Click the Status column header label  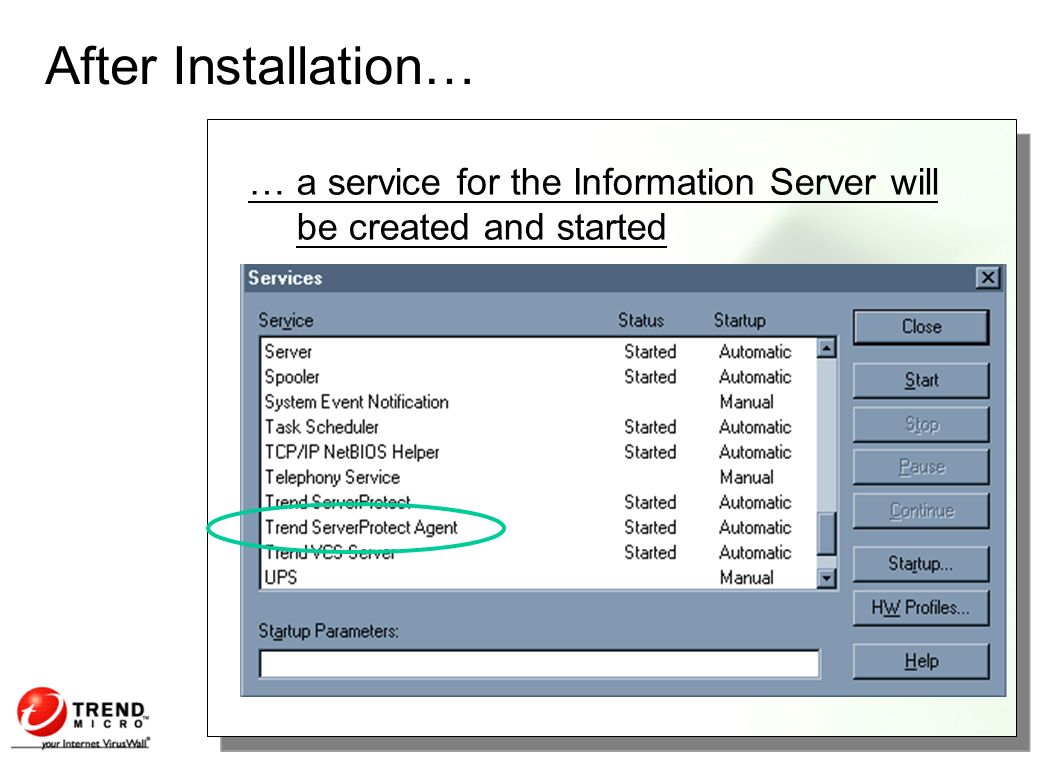coord(641,321)
